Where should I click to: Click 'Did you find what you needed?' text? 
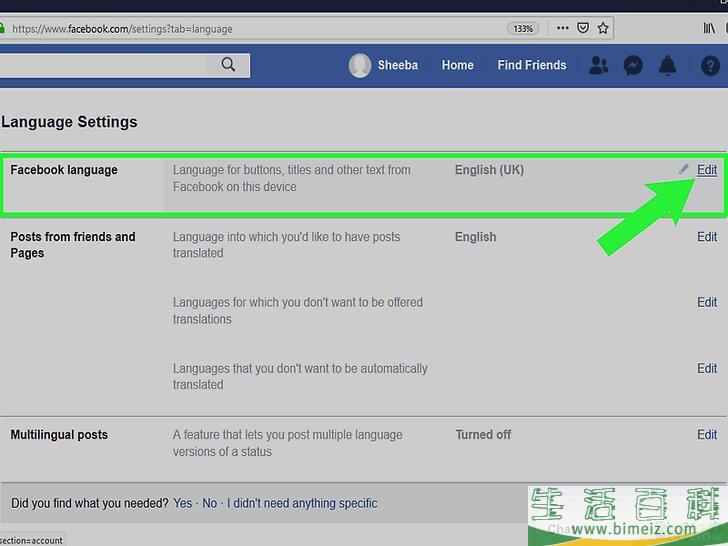[90, 503]
